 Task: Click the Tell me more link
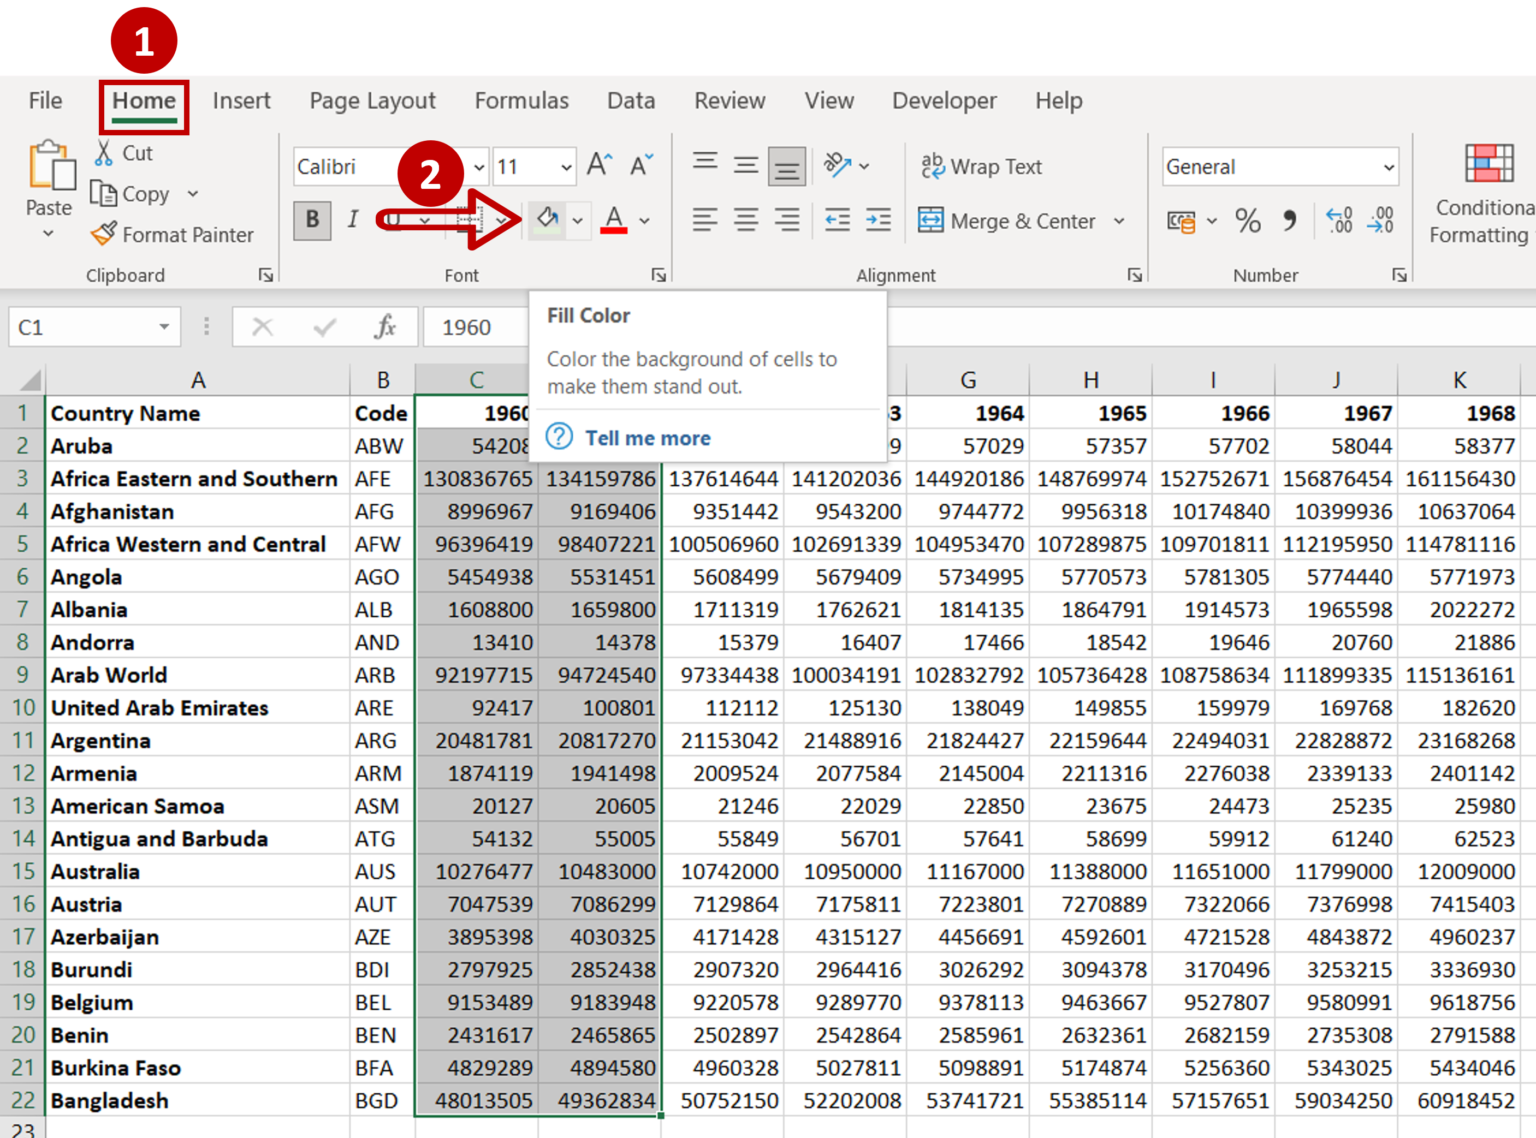click(646, 437)
